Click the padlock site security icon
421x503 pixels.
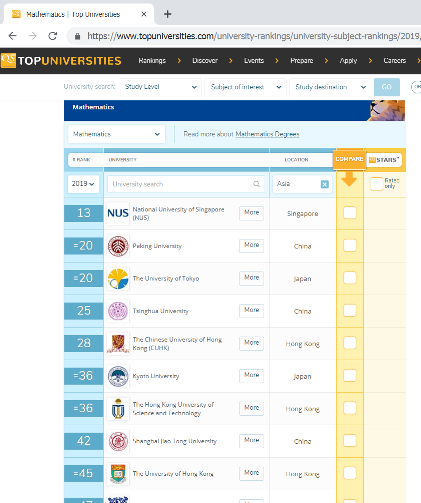(x=77, y=36)
